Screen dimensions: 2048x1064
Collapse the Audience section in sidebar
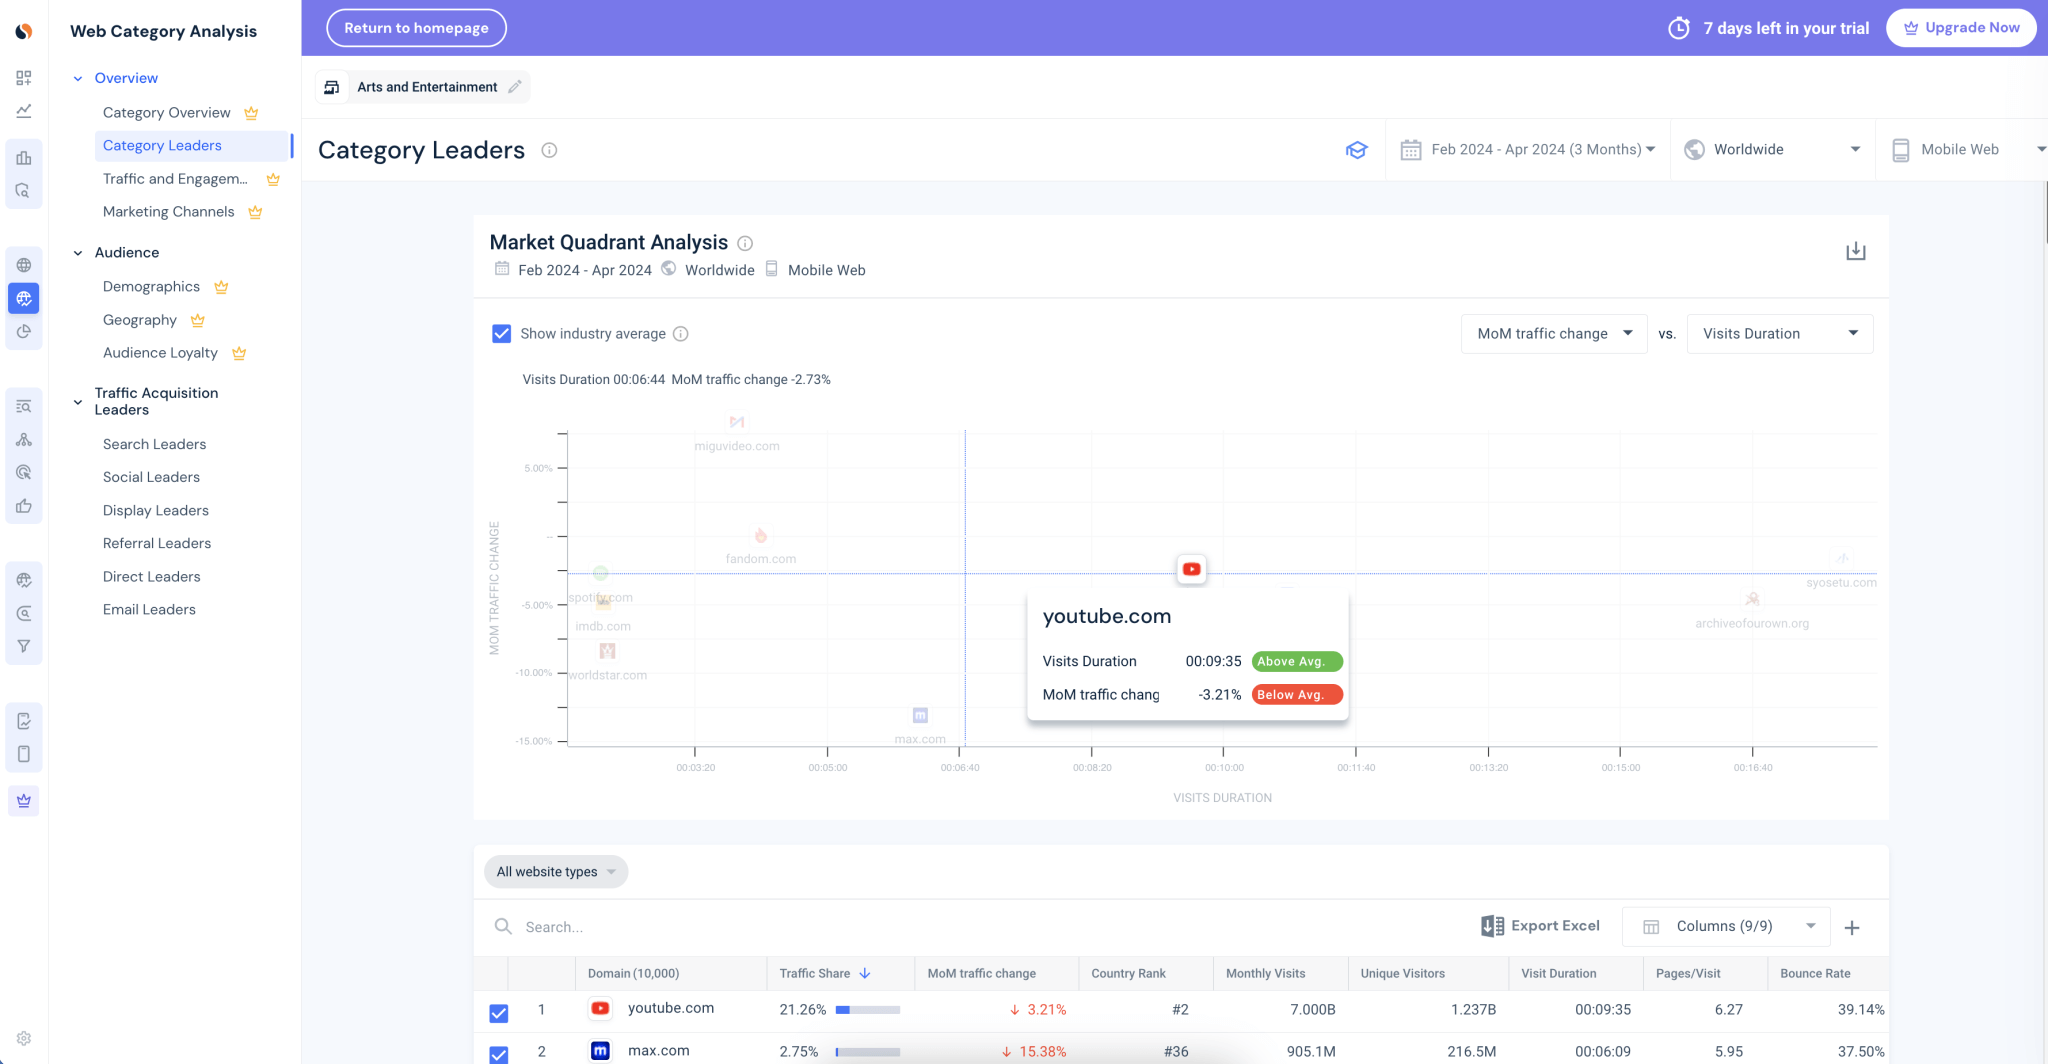pos(78,252)
